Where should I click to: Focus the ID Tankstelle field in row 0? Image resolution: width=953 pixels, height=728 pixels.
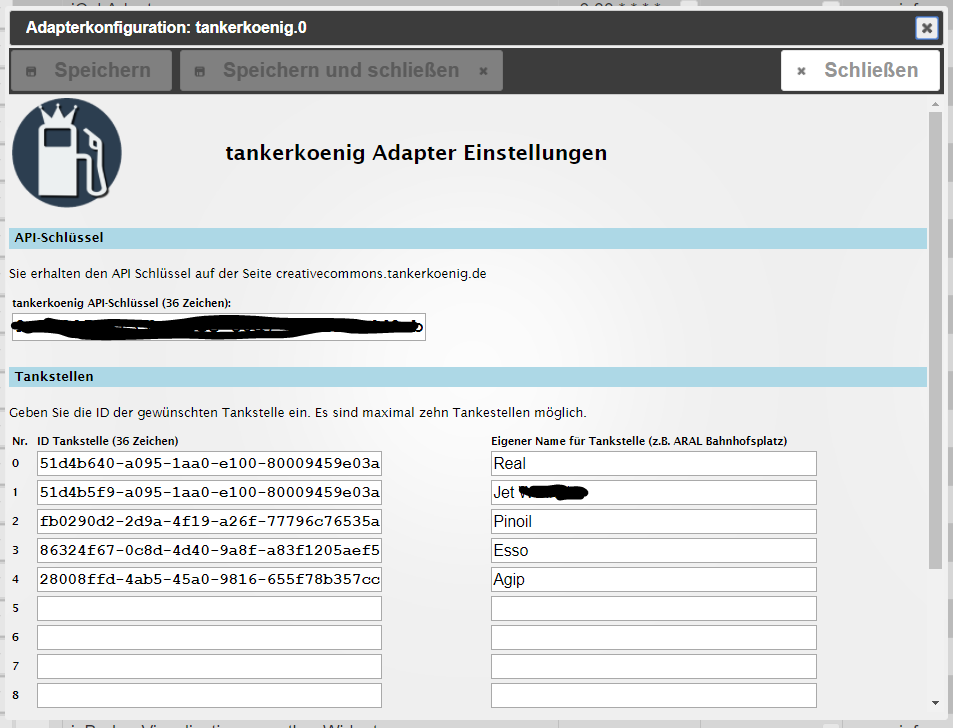pos(209,464)
